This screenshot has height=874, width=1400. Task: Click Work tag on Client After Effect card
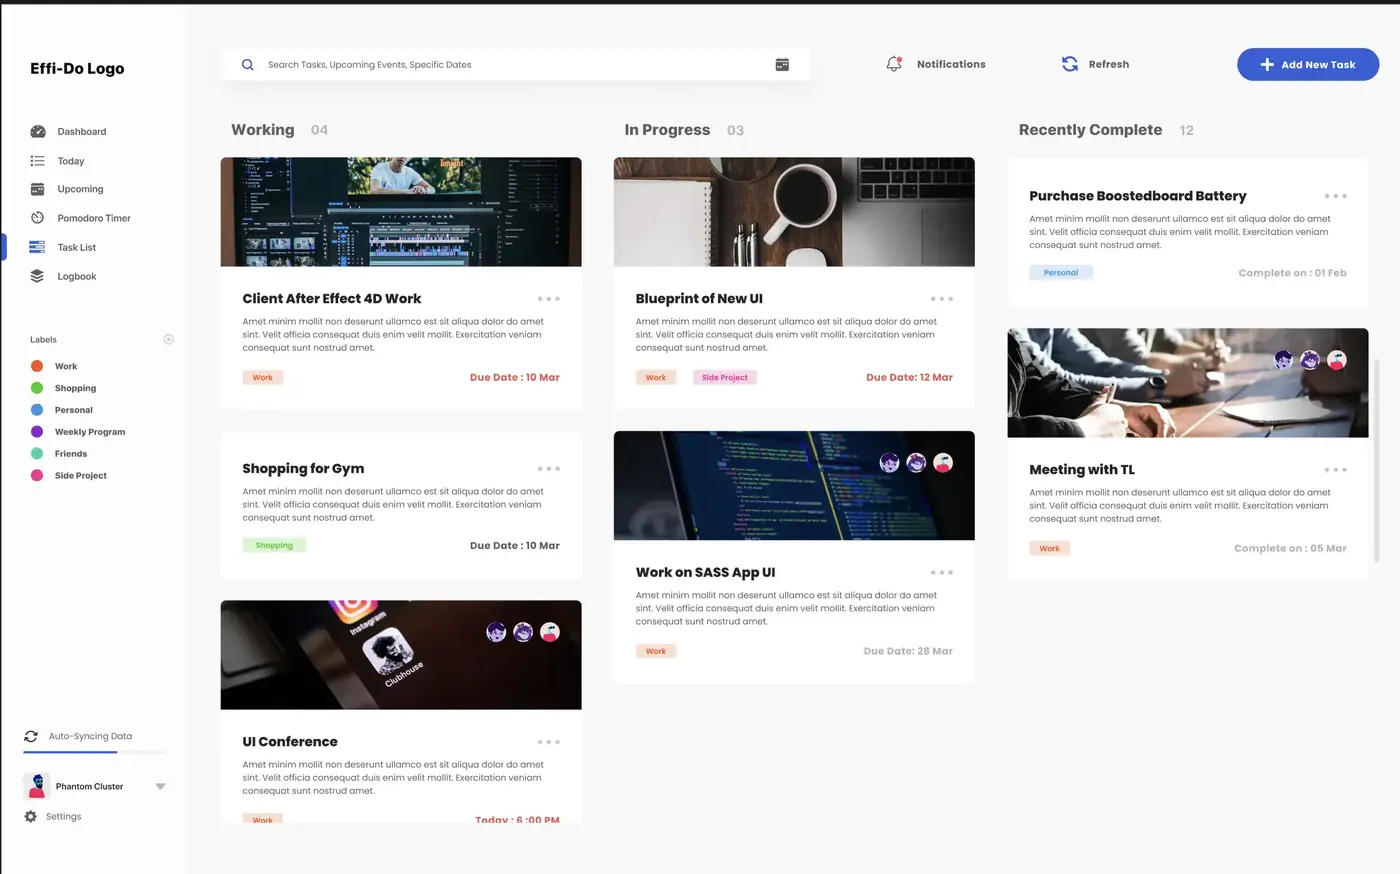[x=263, y=378]
